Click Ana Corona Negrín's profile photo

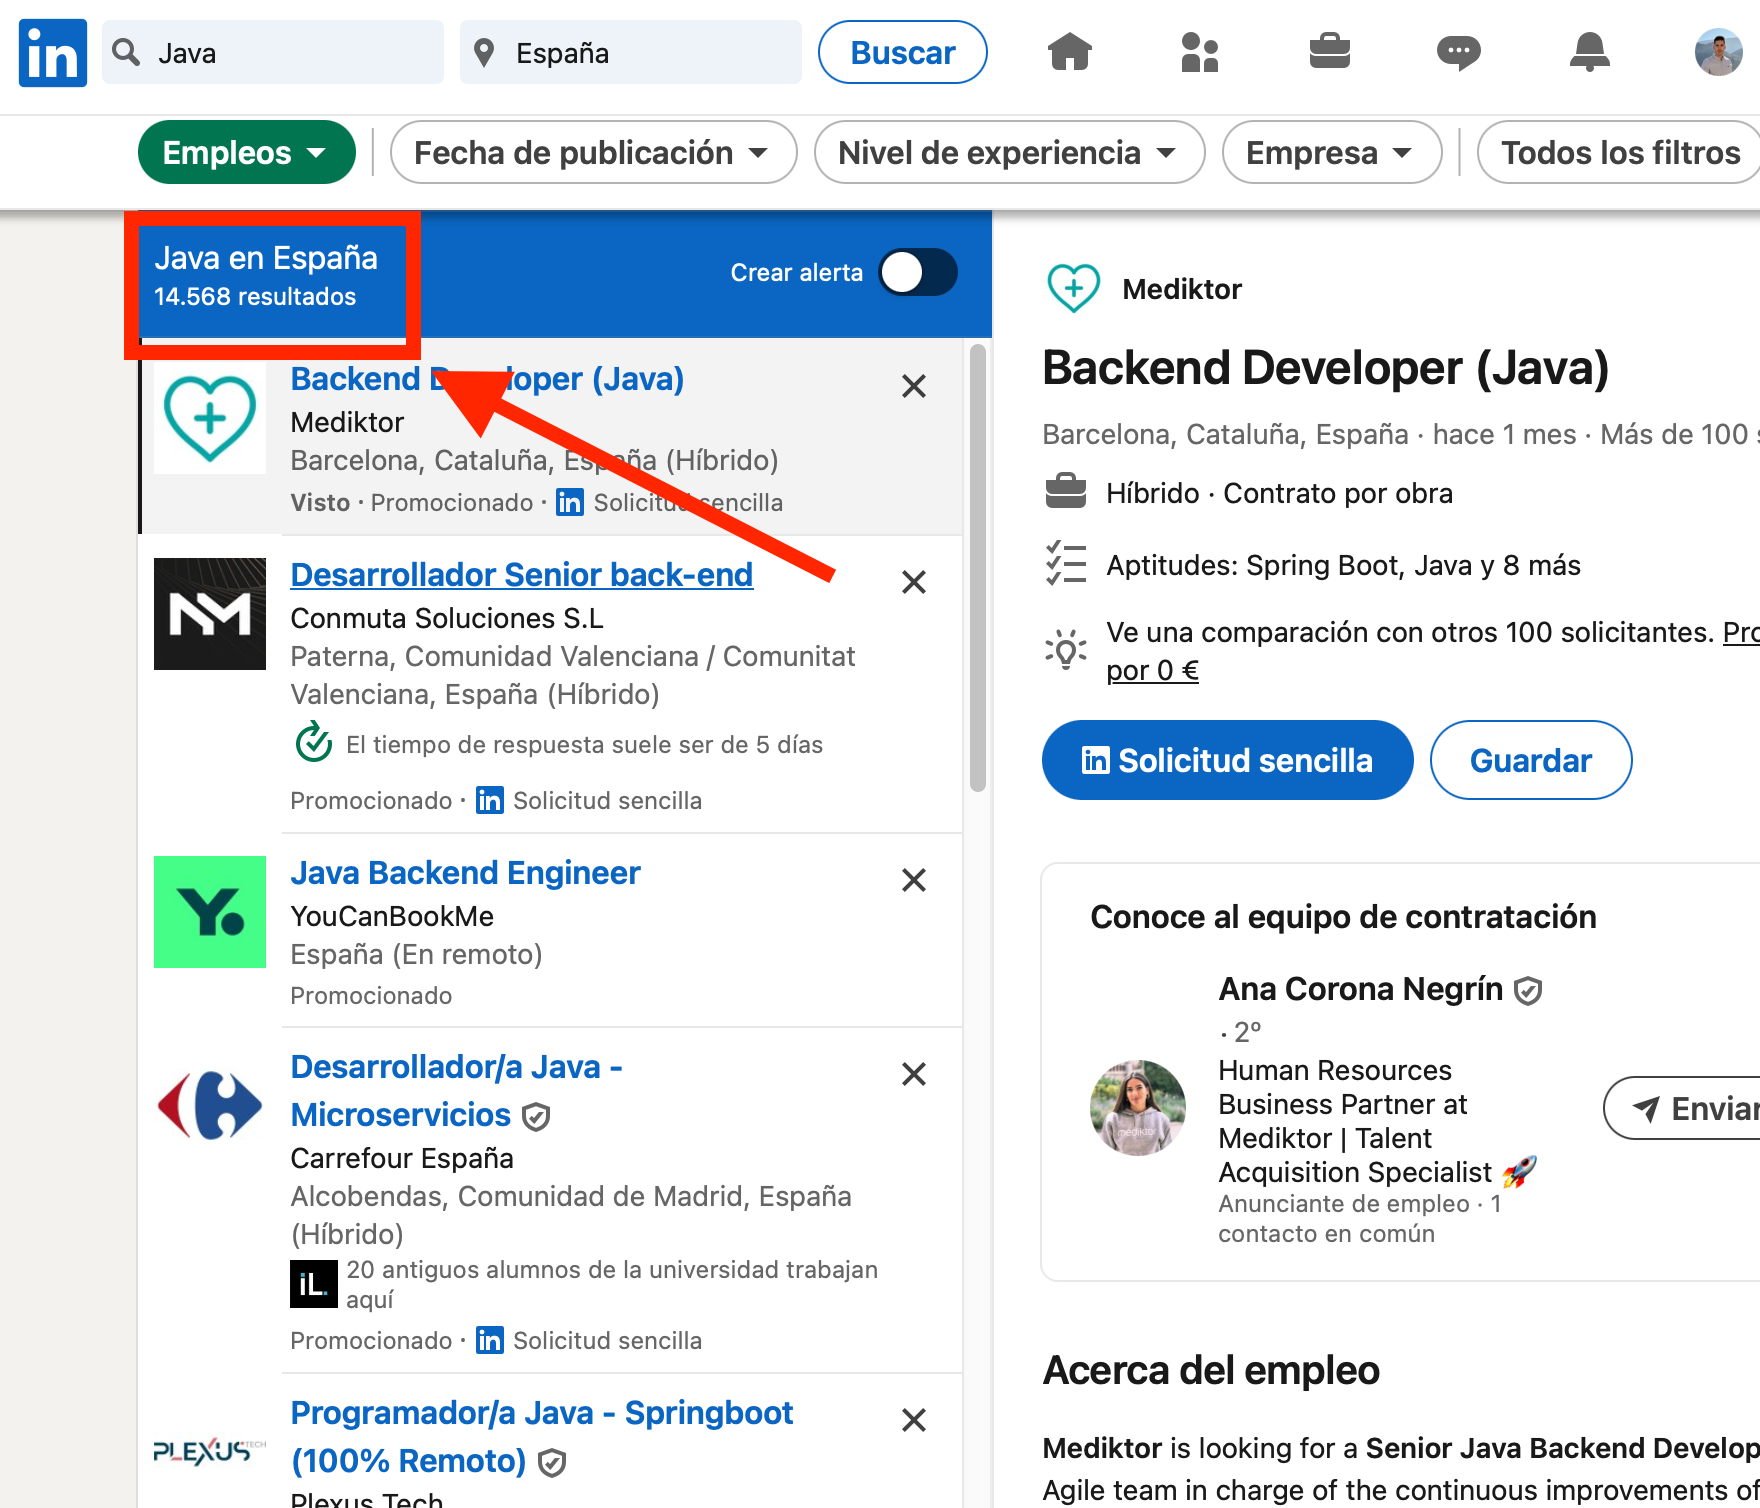tap(1138, 1108)
